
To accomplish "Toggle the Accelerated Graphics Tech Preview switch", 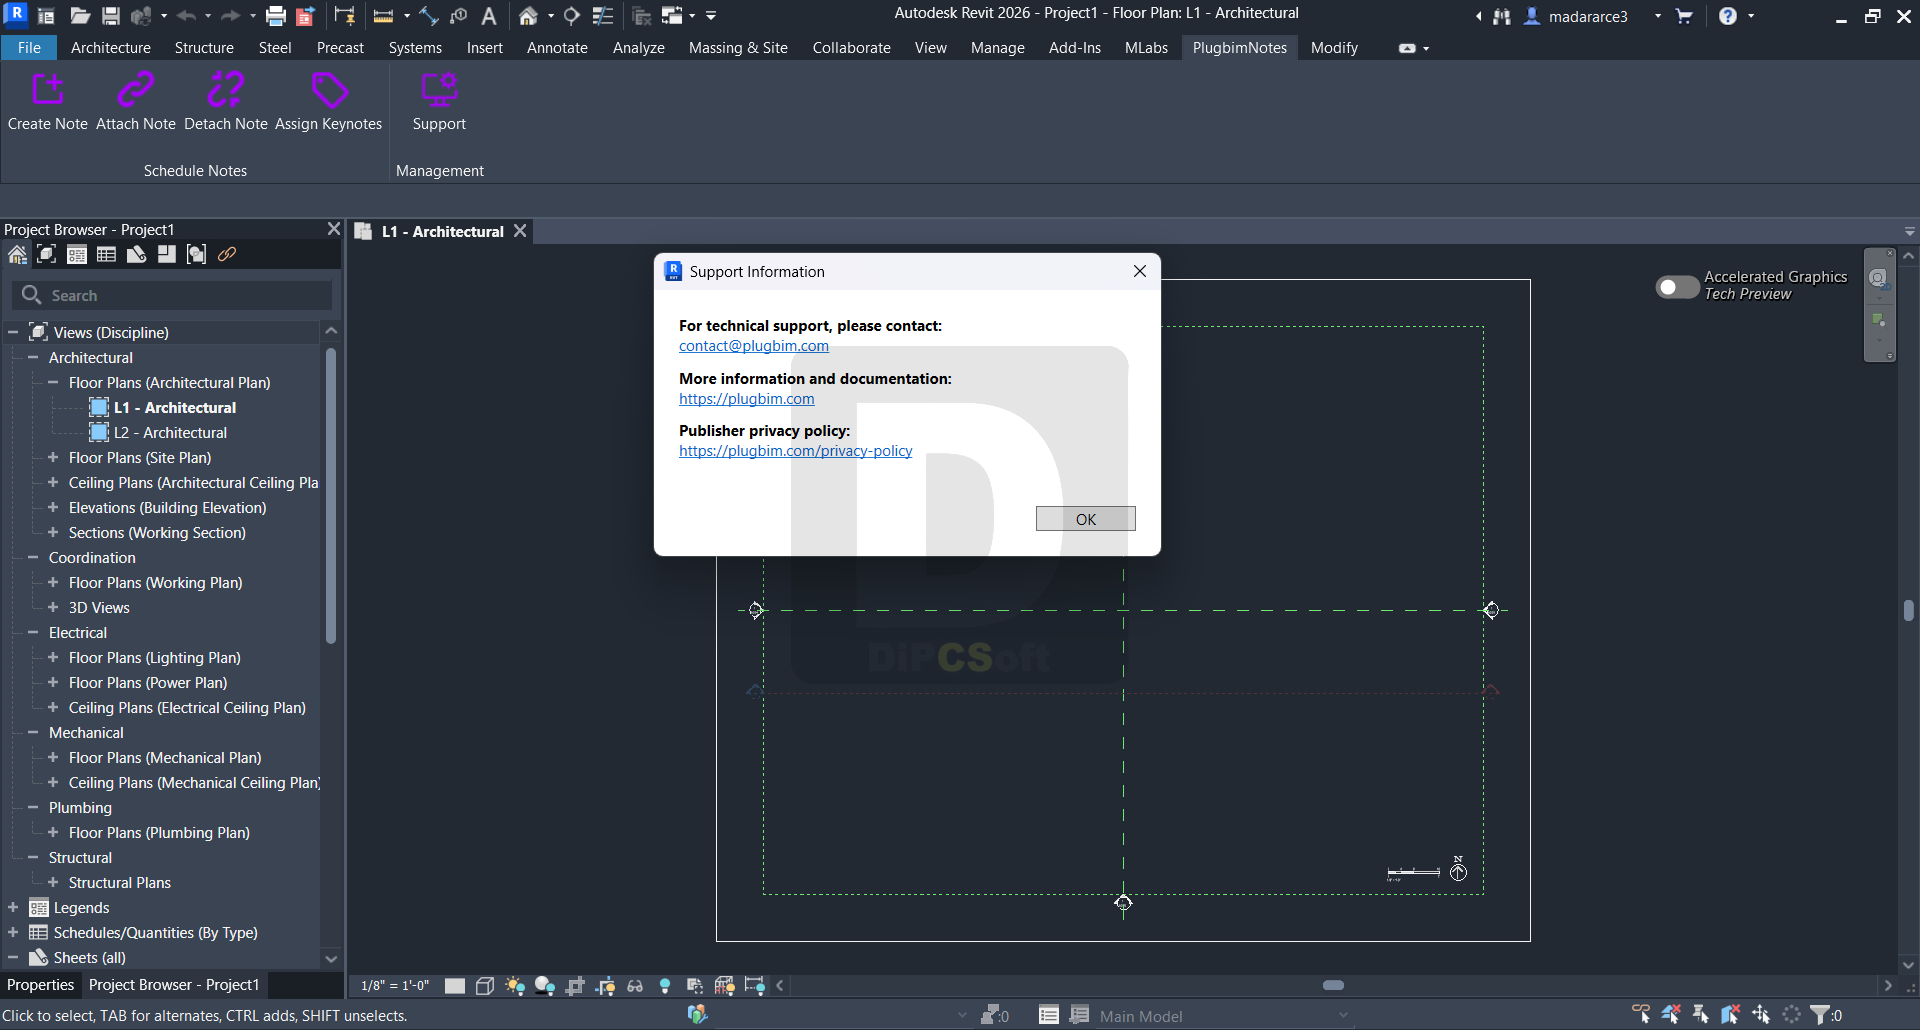I will point(1677,287).
